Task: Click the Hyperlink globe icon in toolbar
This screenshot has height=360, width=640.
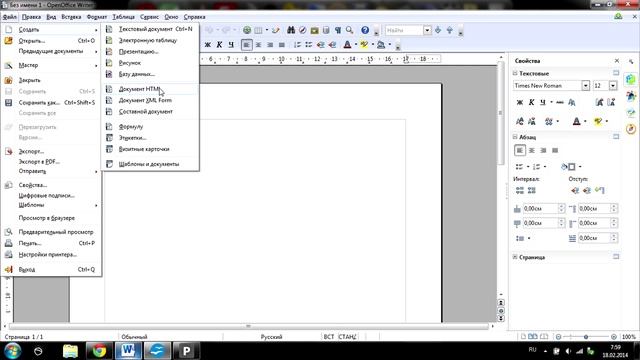Action: tap(247, 30)
